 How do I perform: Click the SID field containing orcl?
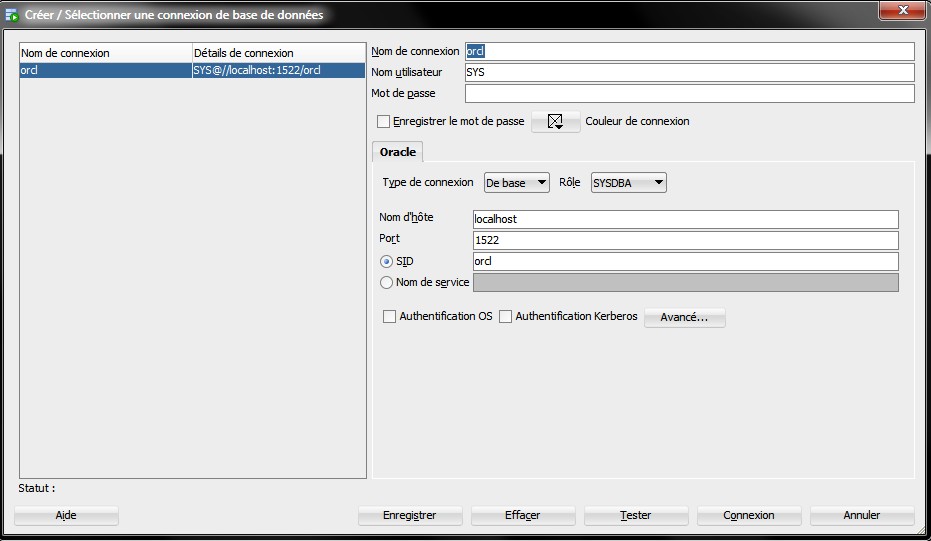point(686,261)
